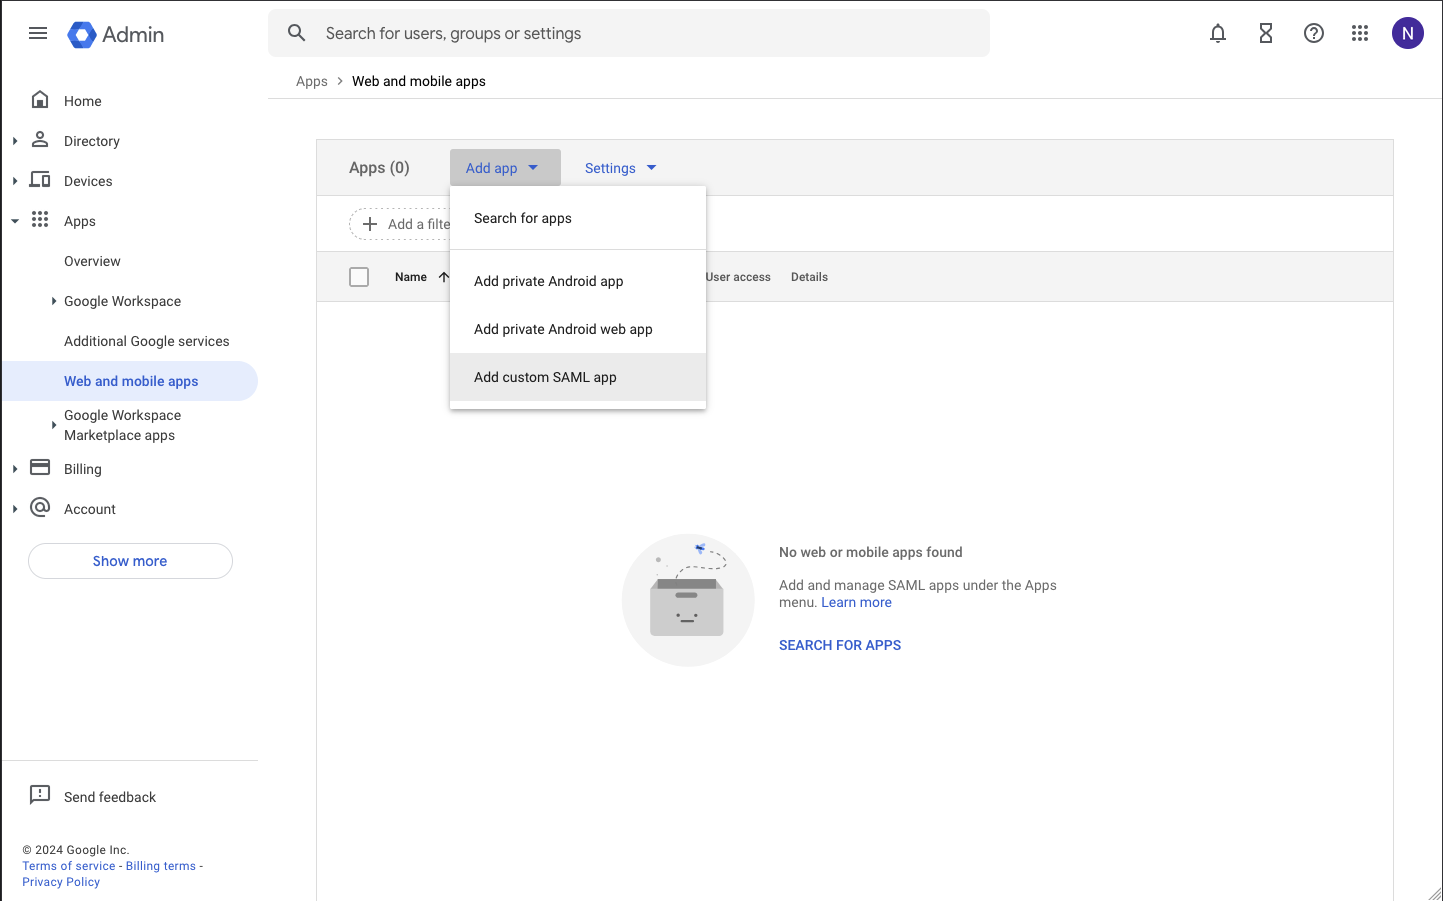
Task: Open the tasks hourglass icon
Action: pyautogui.click(x=1265, y=33)
